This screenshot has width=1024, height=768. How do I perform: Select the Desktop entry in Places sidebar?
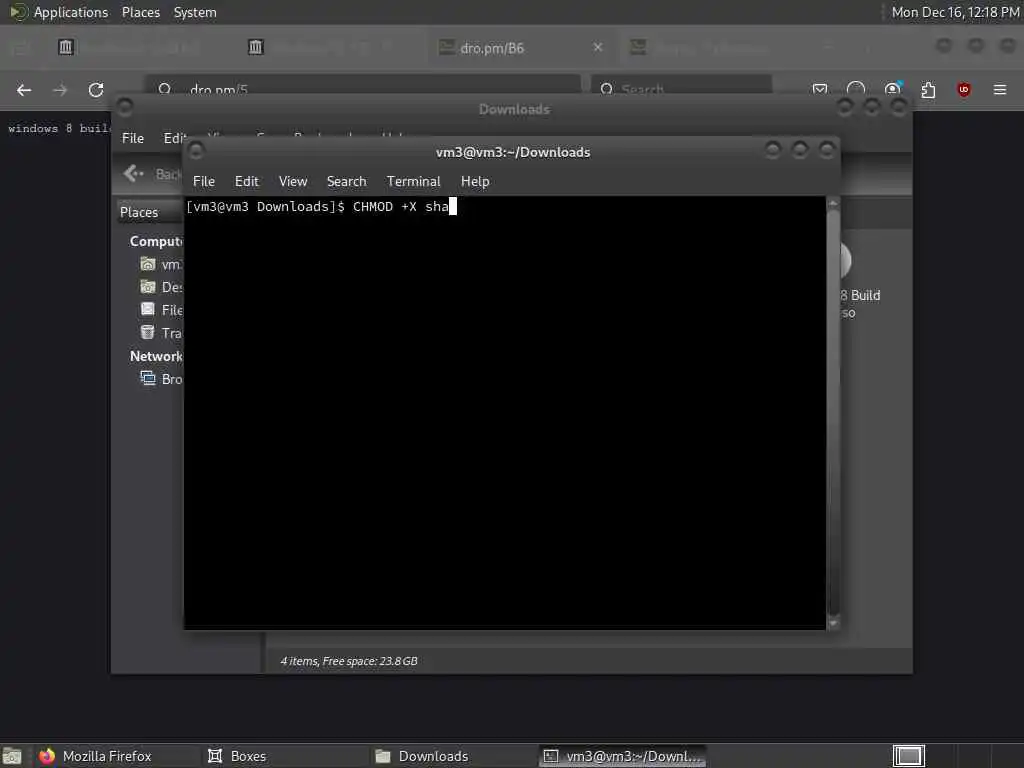(x=161, y=287)
